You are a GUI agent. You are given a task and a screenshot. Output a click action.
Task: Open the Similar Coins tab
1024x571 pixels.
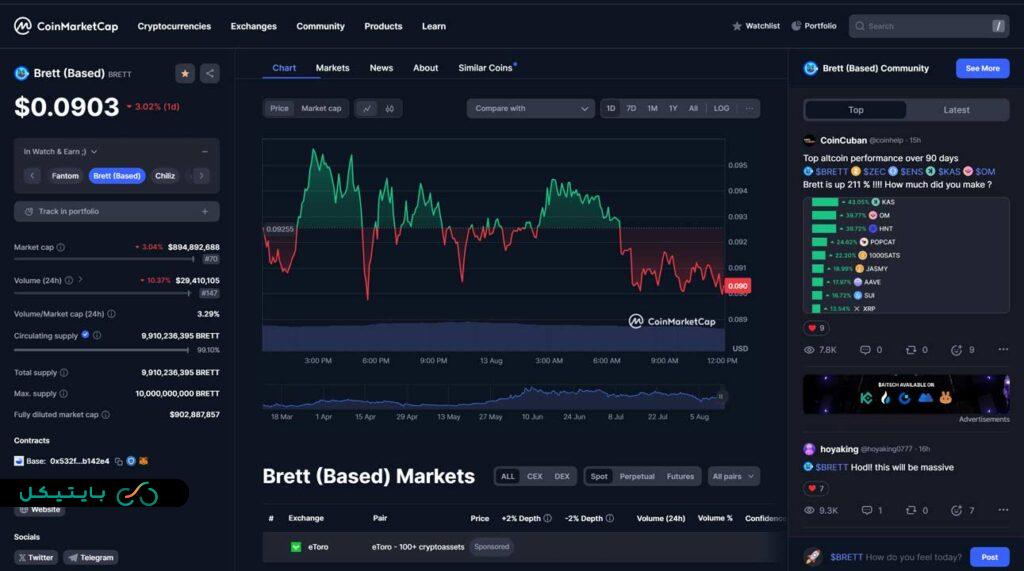point(486,68)
